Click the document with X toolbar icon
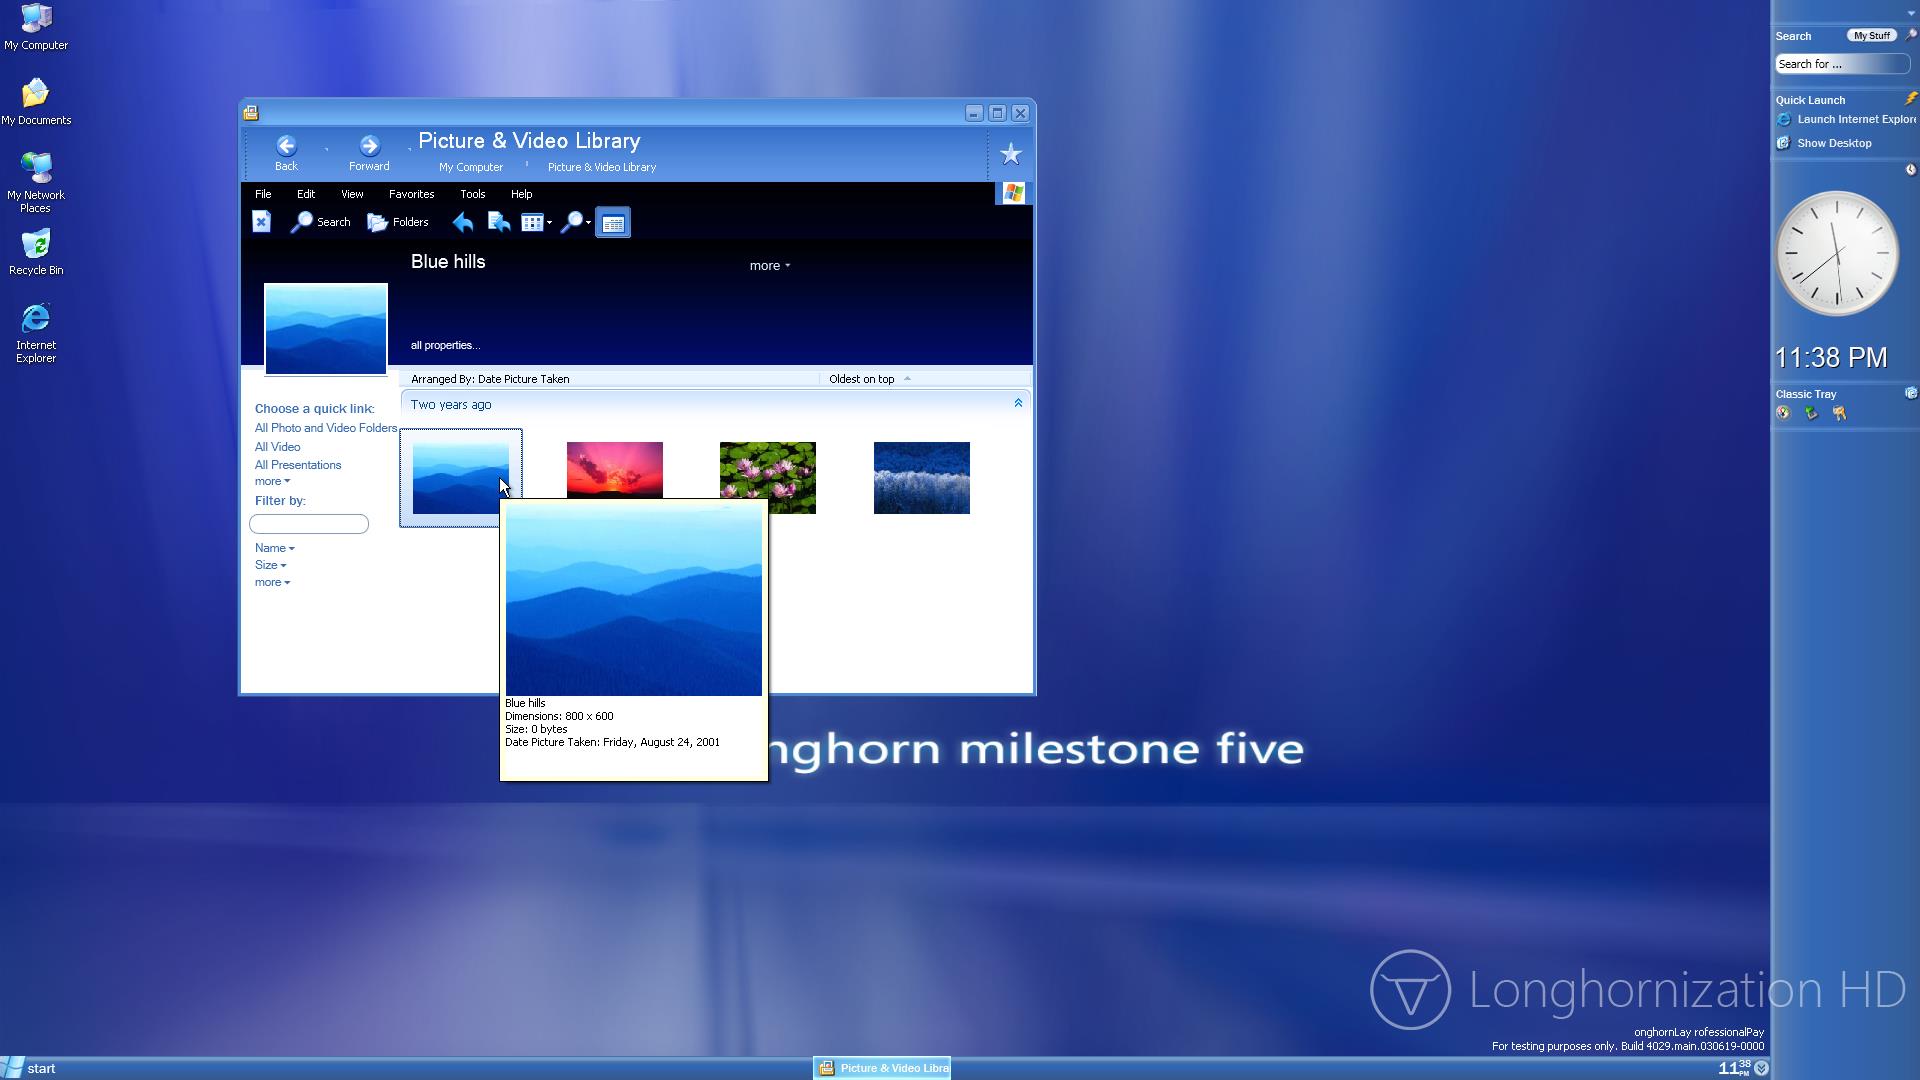This screenshot has height=1080, width=1920. pyautogui.click(x=261, y=222)
